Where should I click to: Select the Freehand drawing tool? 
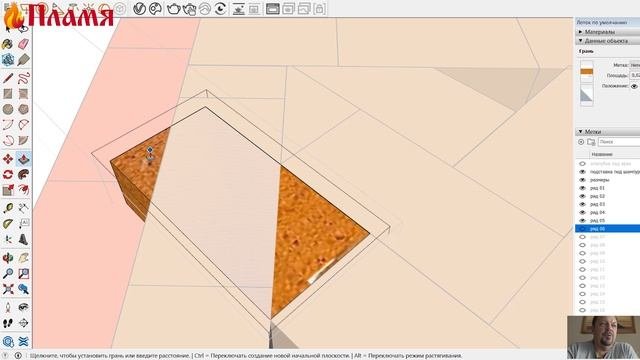click(23, 78)
